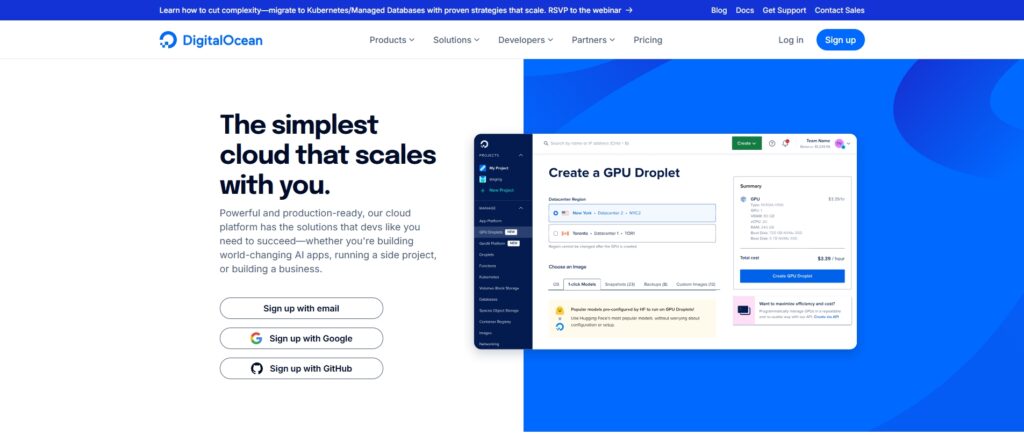Click the 'Total cost' label in the Summary card
Screen dimensions: 1024x443
(750, 257)
